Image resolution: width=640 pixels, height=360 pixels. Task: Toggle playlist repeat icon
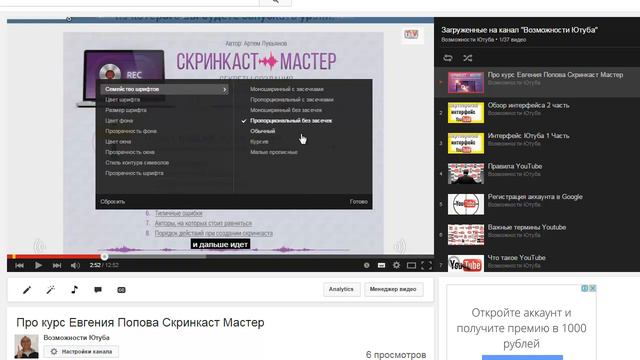click(x=448, y=58)
